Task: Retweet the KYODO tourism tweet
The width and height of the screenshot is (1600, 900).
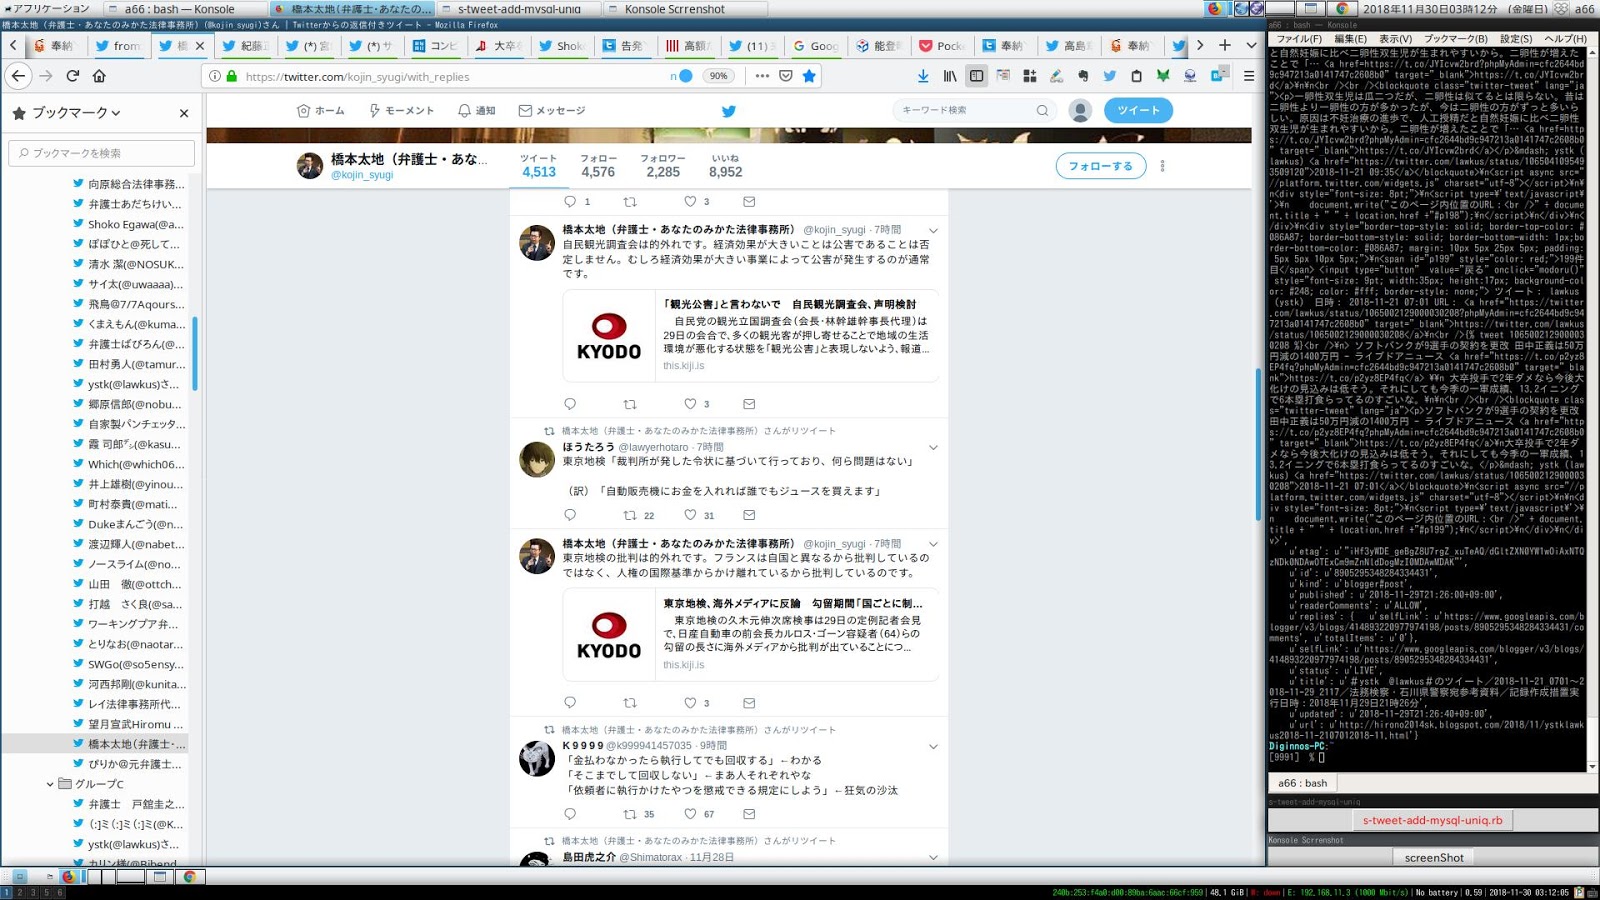Action: coord(630,404)
